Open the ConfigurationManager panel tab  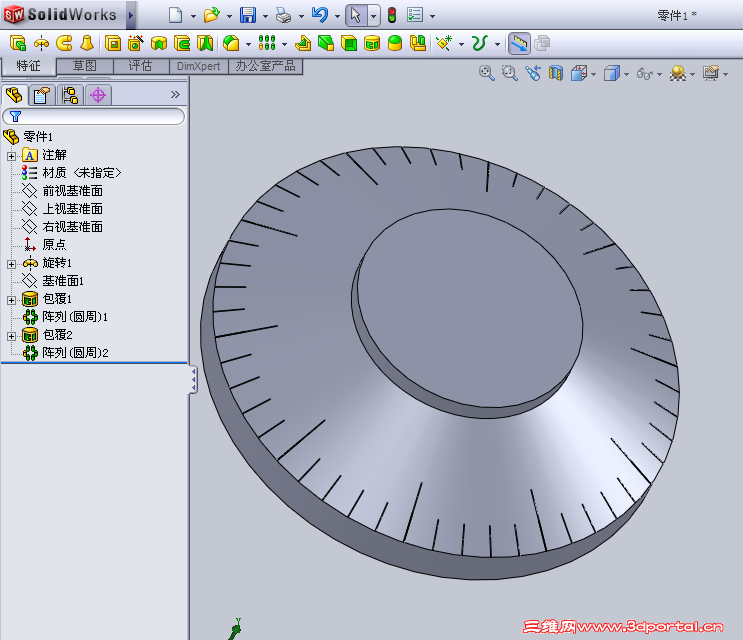tap(70, 95)
